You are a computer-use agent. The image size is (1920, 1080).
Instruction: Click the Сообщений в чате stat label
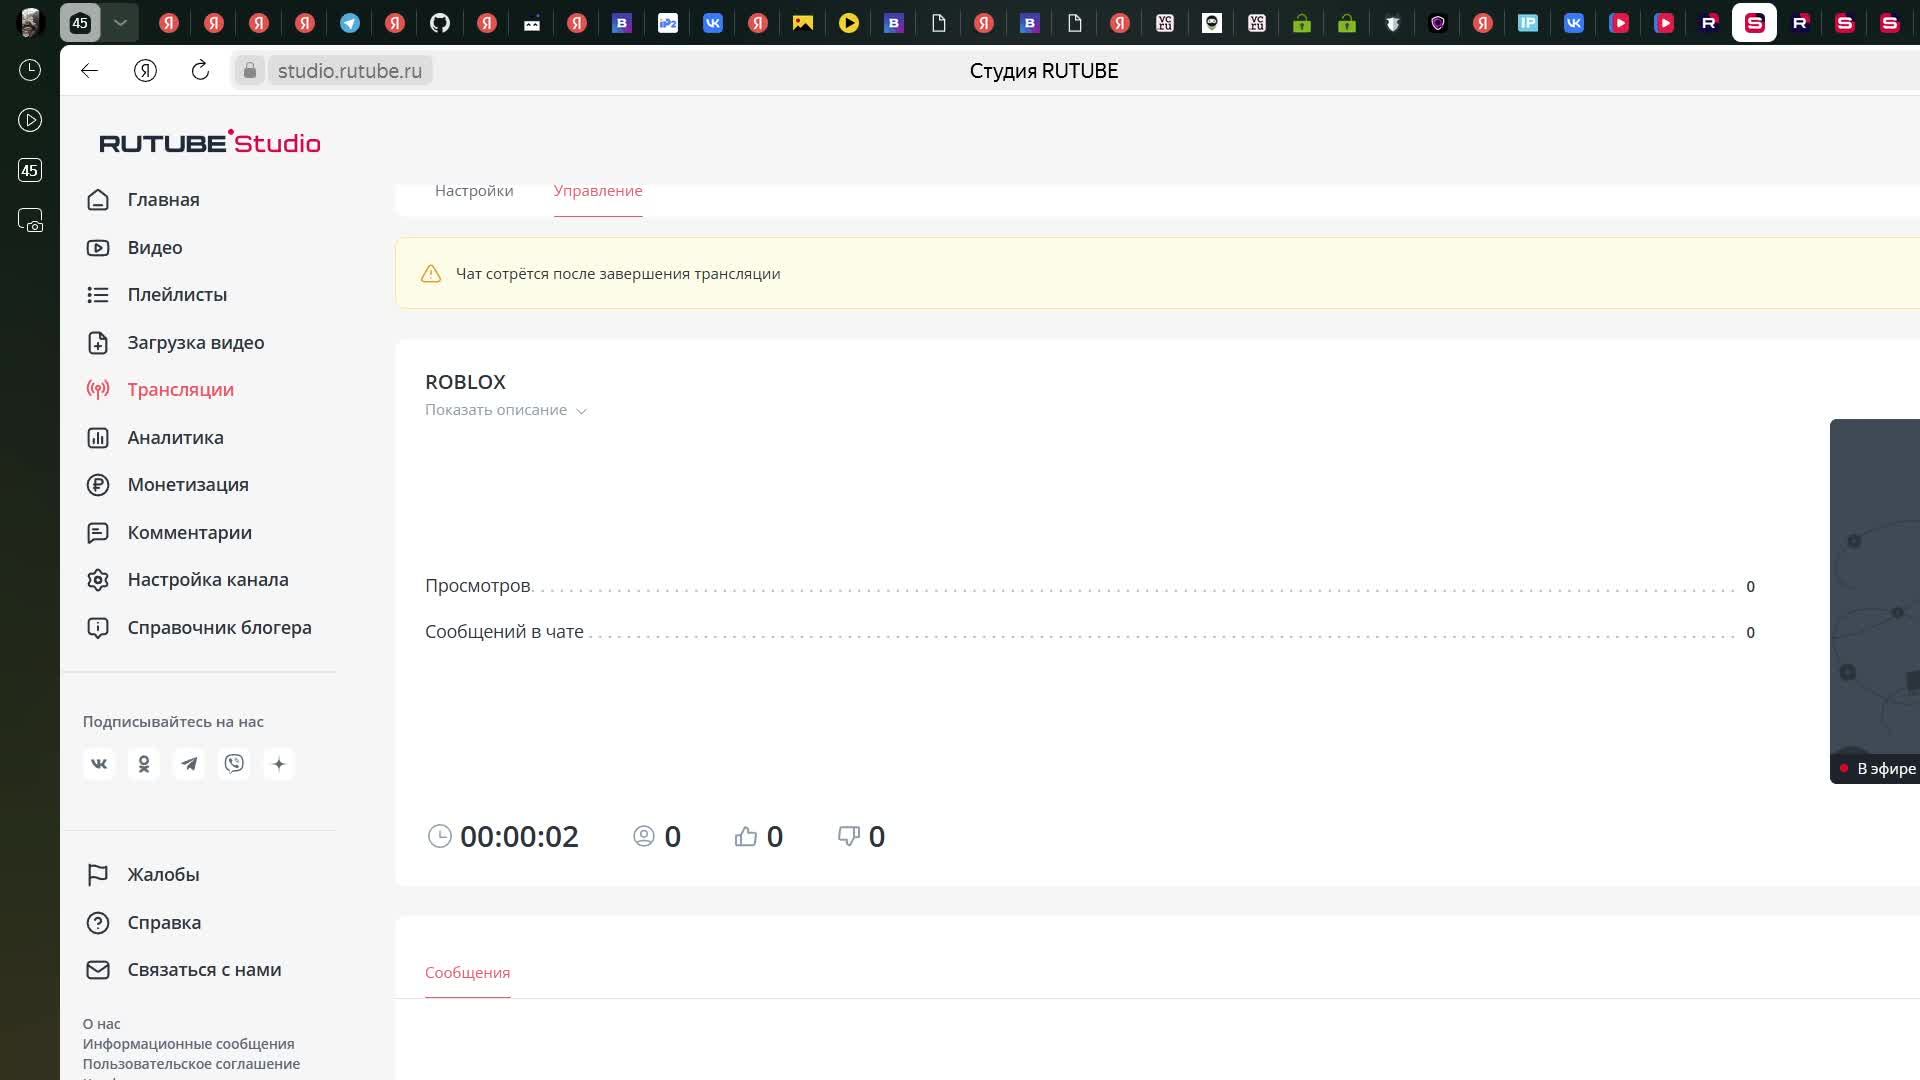pyautogui.click(x=504, y=632)
